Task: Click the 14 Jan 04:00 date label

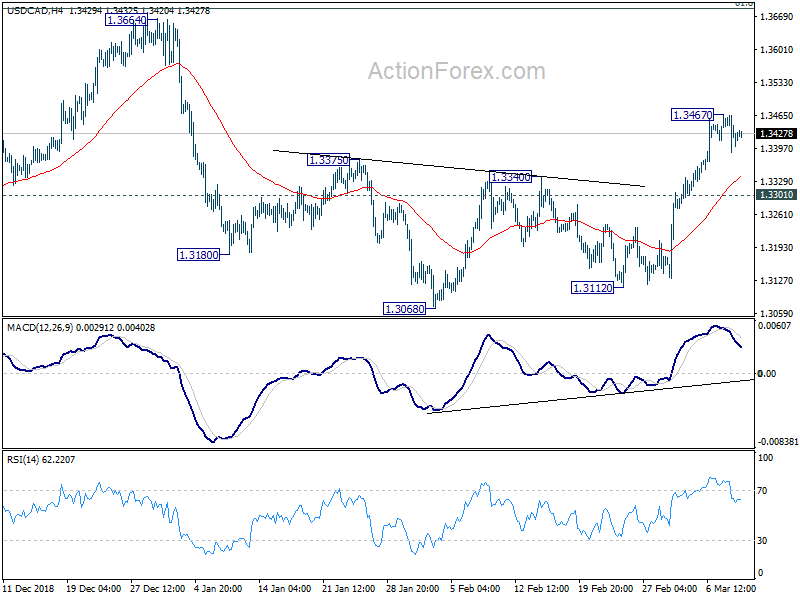Action: pos(285,588)
